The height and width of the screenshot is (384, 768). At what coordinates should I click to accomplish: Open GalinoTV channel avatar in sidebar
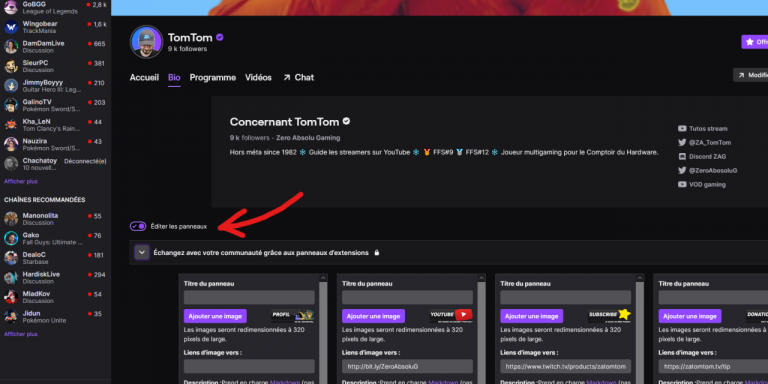11,105
